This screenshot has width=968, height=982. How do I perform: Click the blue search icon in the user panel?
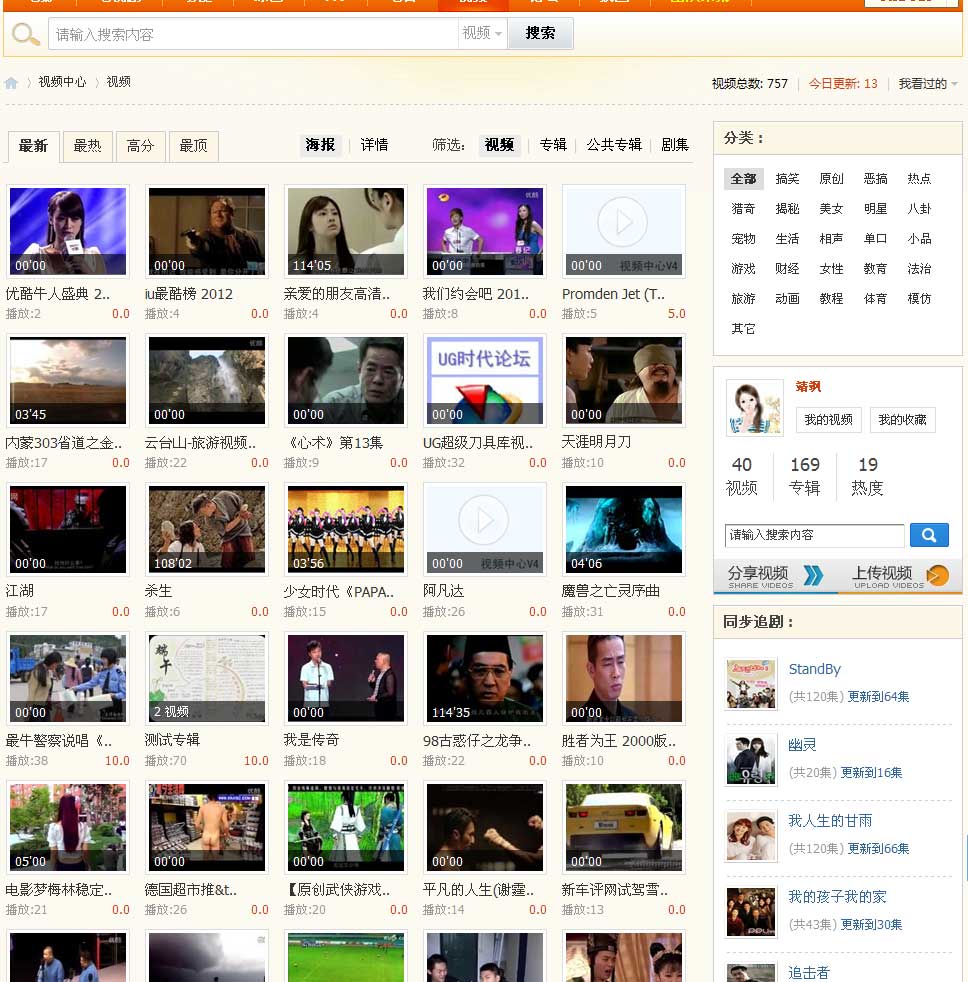pyautogui.click(x=929, y=535)
